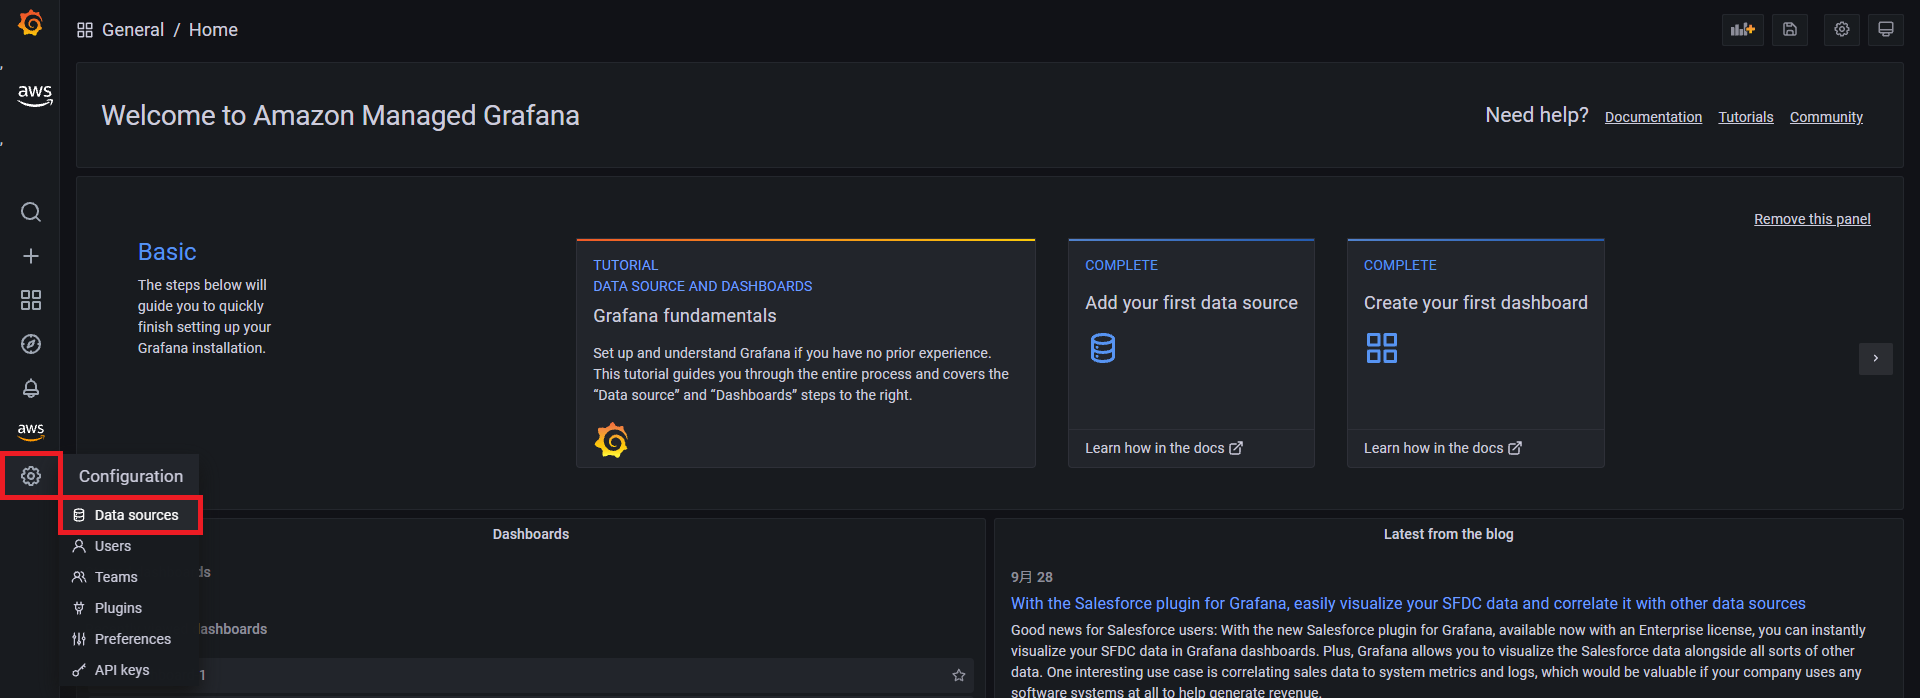
Task: Select Data sources from Configuration menu
Action: click(x=136, y=515)
